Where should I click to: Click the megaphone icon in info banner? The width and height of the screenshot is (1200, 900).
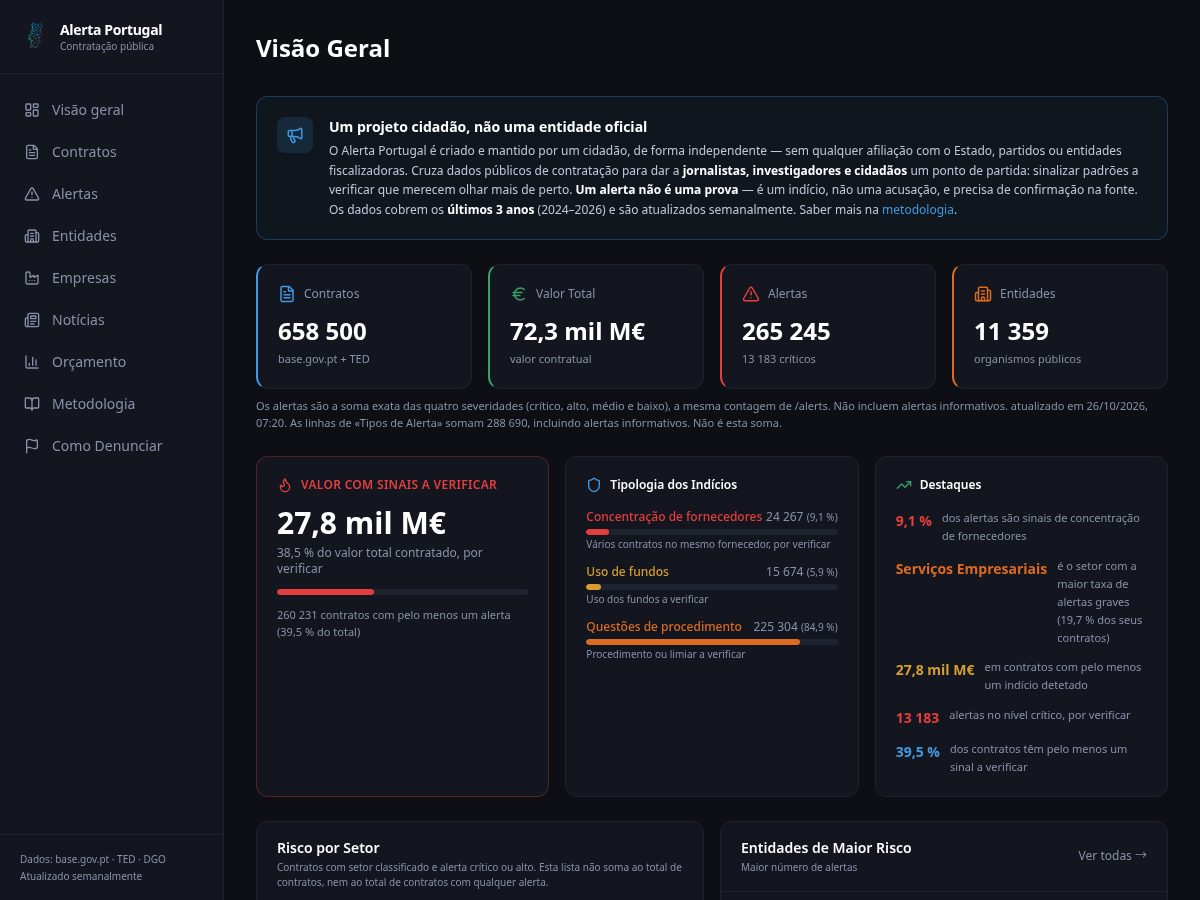[x=295, y=135]
